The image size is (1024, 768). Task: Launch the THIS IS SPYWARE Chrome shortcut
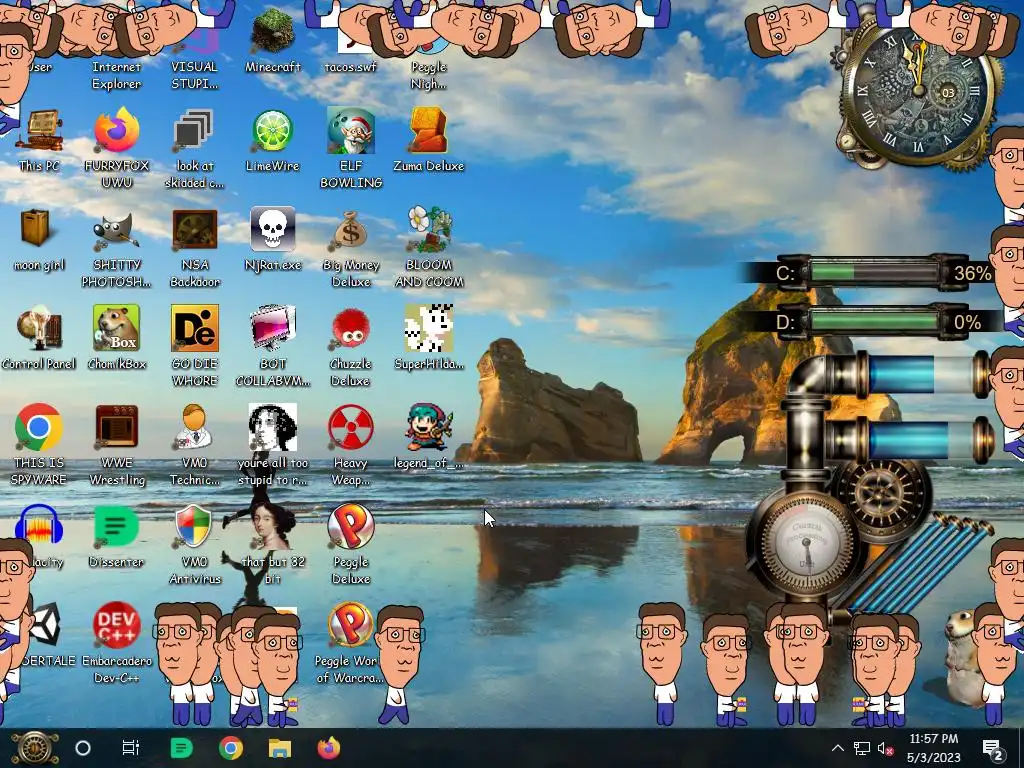pos(39,445)
